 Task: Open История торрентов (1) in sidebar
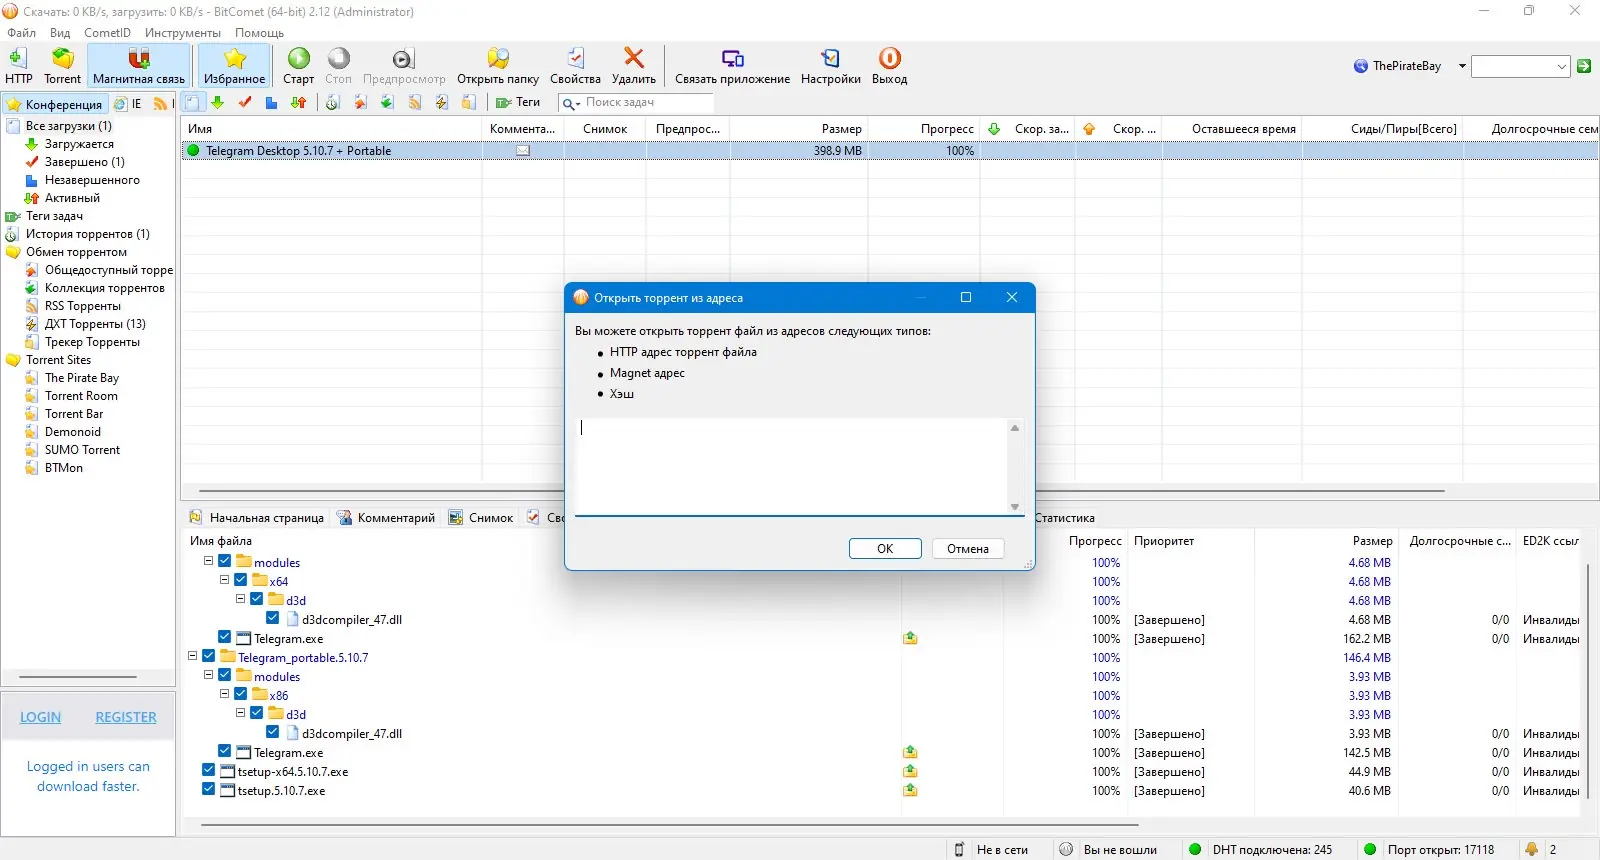[87, 234]
